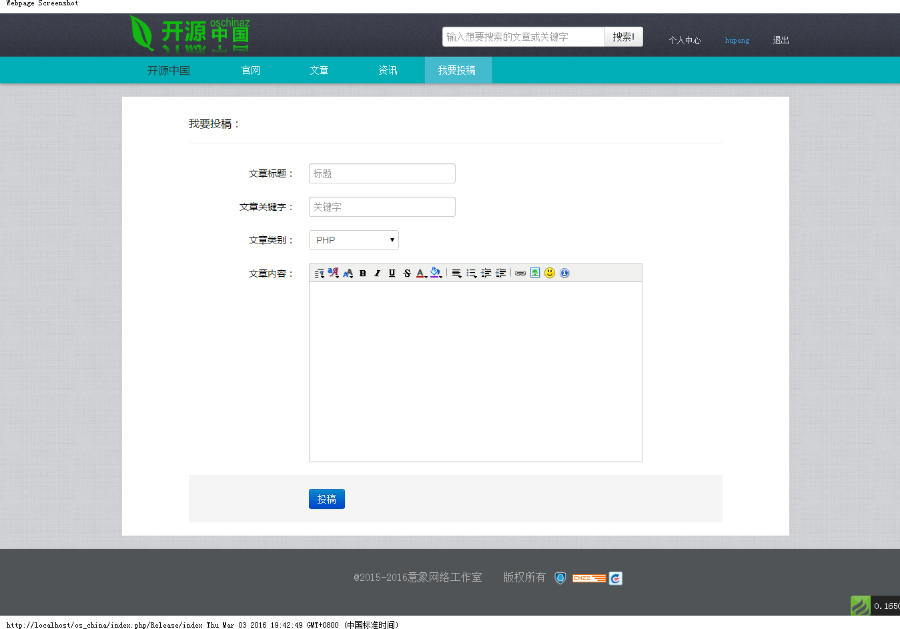Click the 投稿 submit button
This screenshot has height=629, width=900.
pyautogui.click(x=326, y=498)
